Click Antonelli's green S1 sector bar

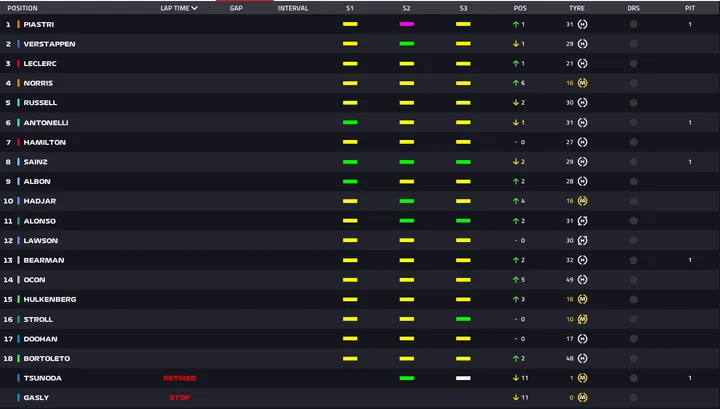coord(350,123)
